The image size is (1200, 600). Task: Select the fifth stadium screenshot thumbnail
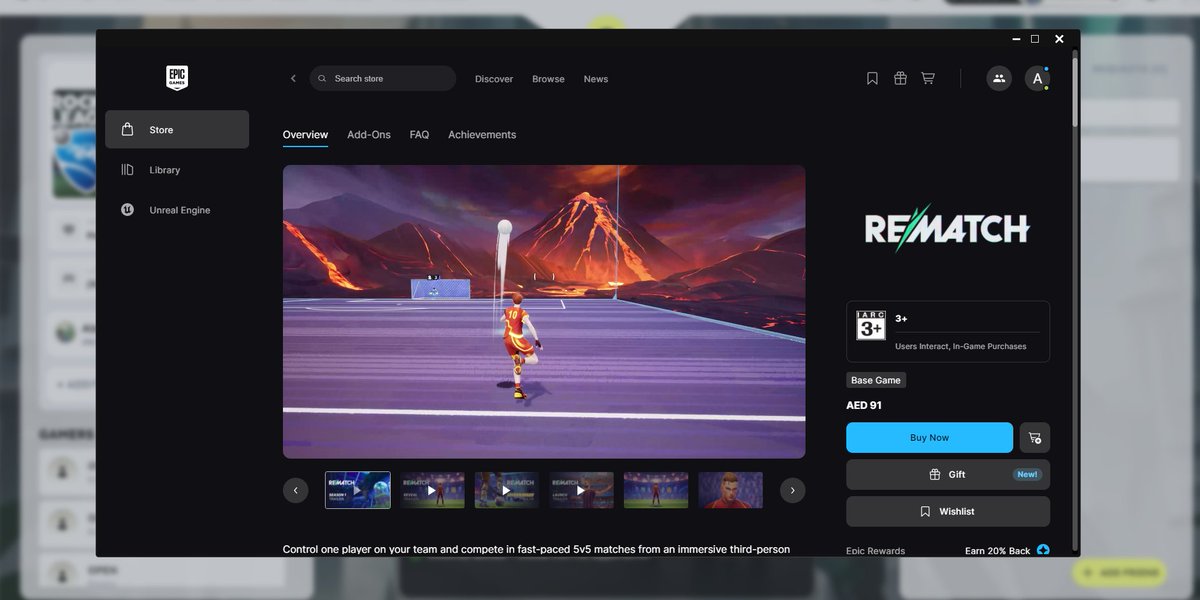pos(656,490)
